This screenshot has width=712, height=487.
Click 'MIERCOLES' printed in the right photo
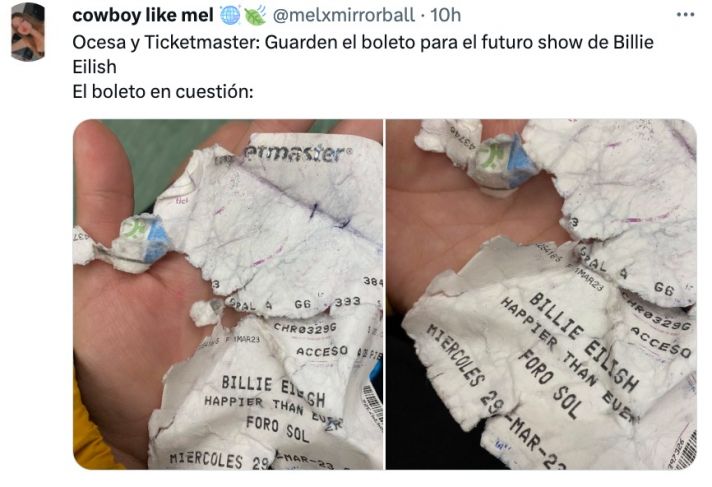pyautogui.click(x=455, y=355)
